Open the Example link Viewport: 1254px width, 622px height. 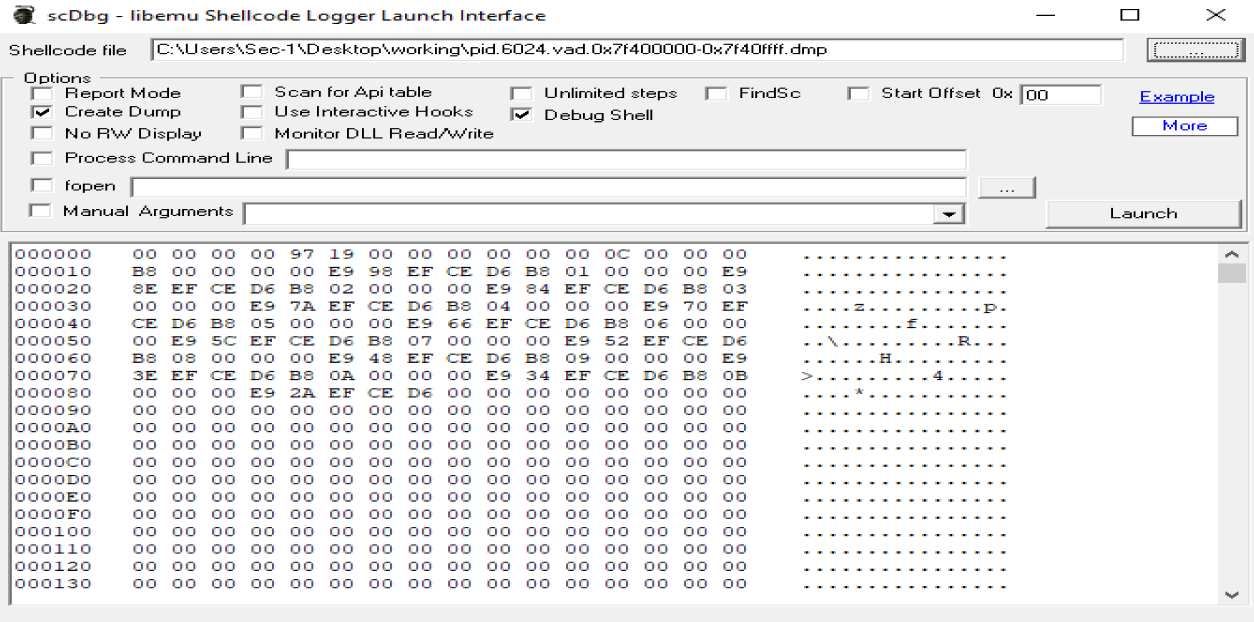(1177, 97)
